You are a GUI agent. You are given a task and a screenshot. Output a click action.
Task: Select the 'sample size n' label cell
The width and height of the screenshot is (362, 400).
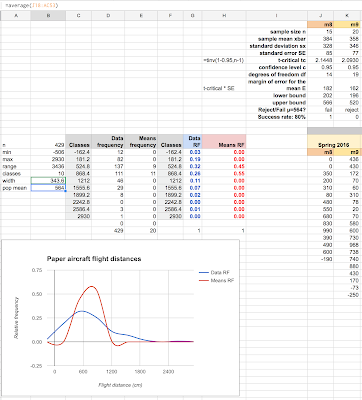tap(277, 32)
